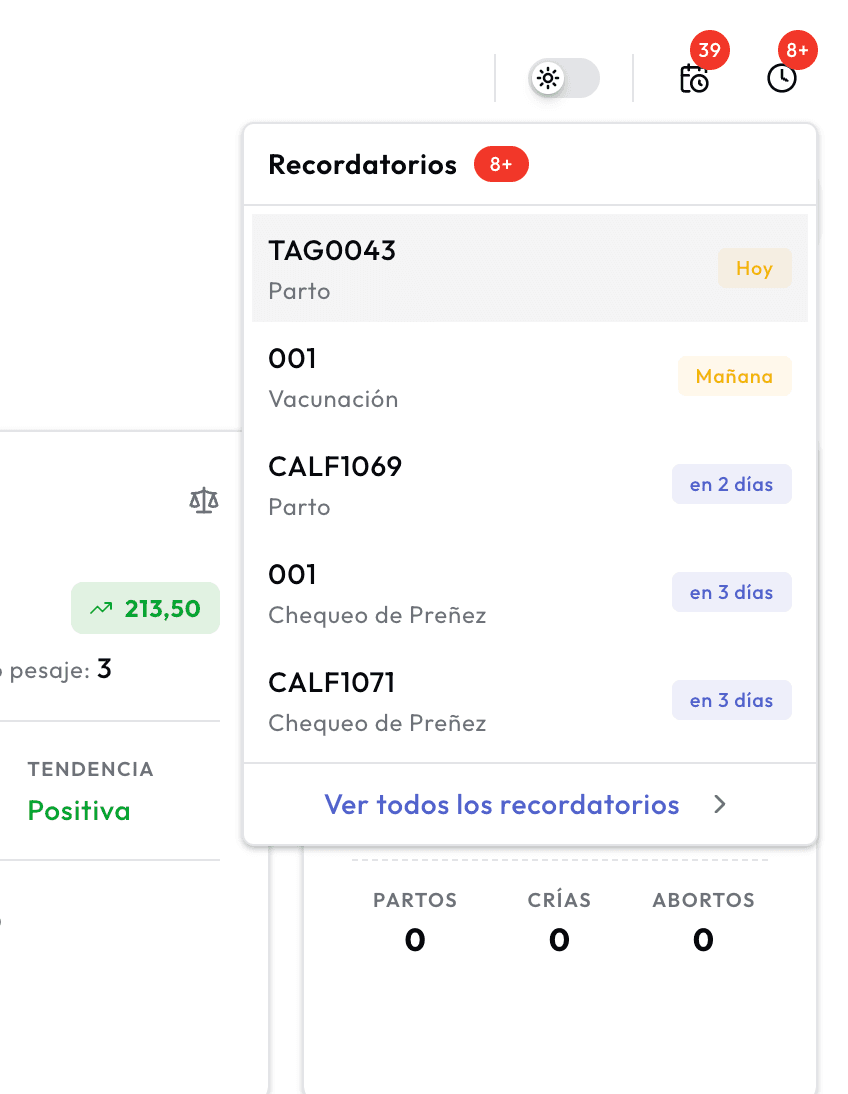The width and height of the screenshot is (848, 1094).
Task: Select the weighing scale icon
Action: click(203, 500)
